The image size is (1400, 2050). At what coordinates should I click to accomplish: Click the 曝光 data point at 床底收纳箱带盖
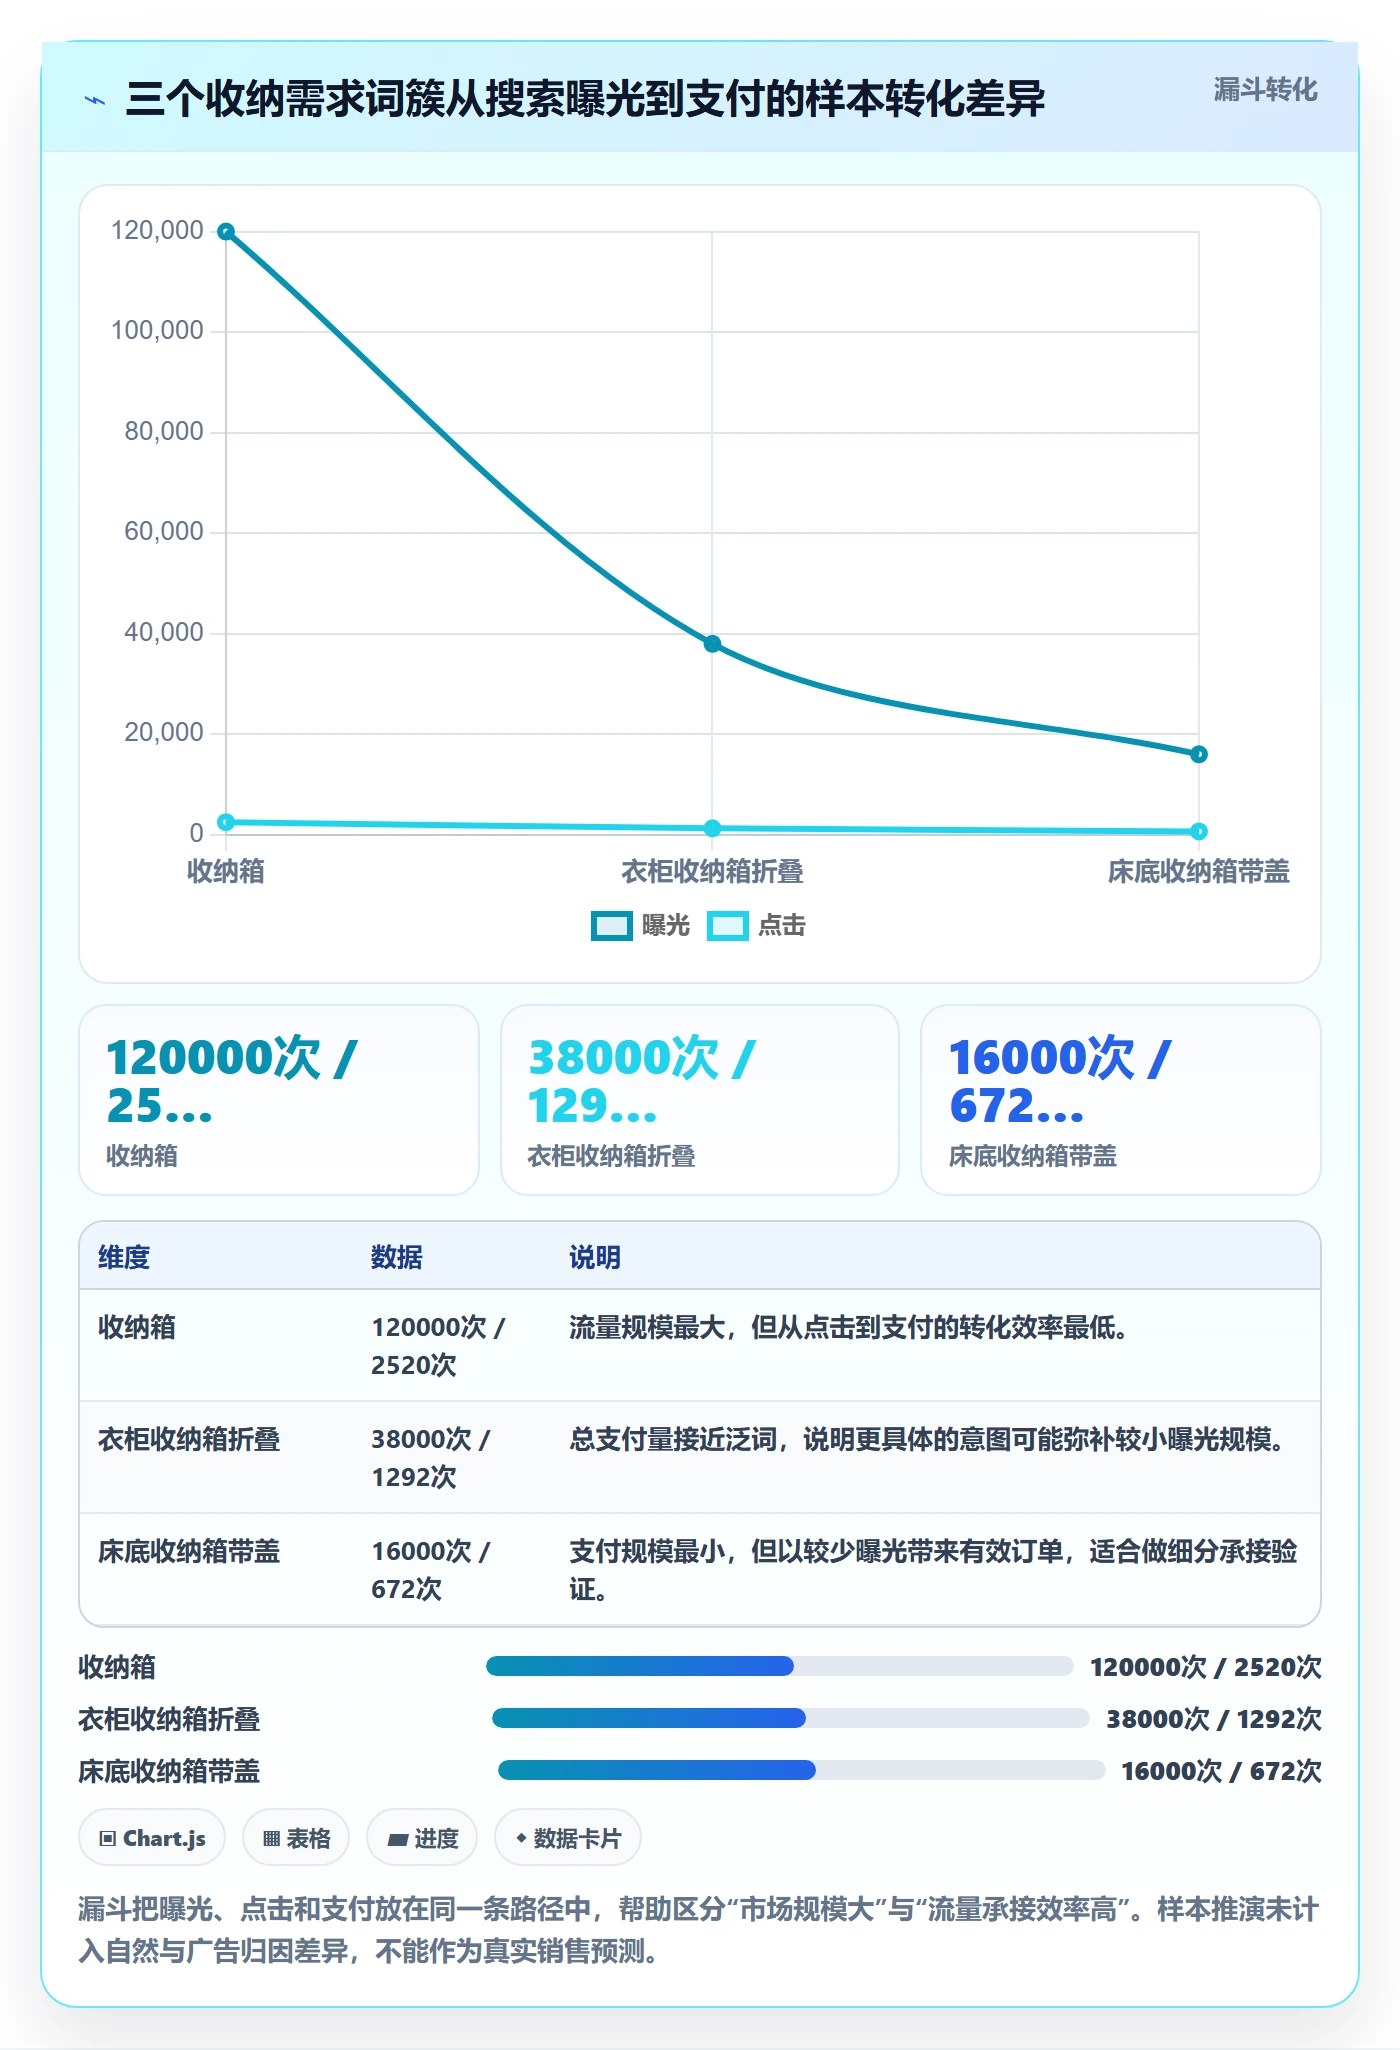click(x=1199, y=754)
